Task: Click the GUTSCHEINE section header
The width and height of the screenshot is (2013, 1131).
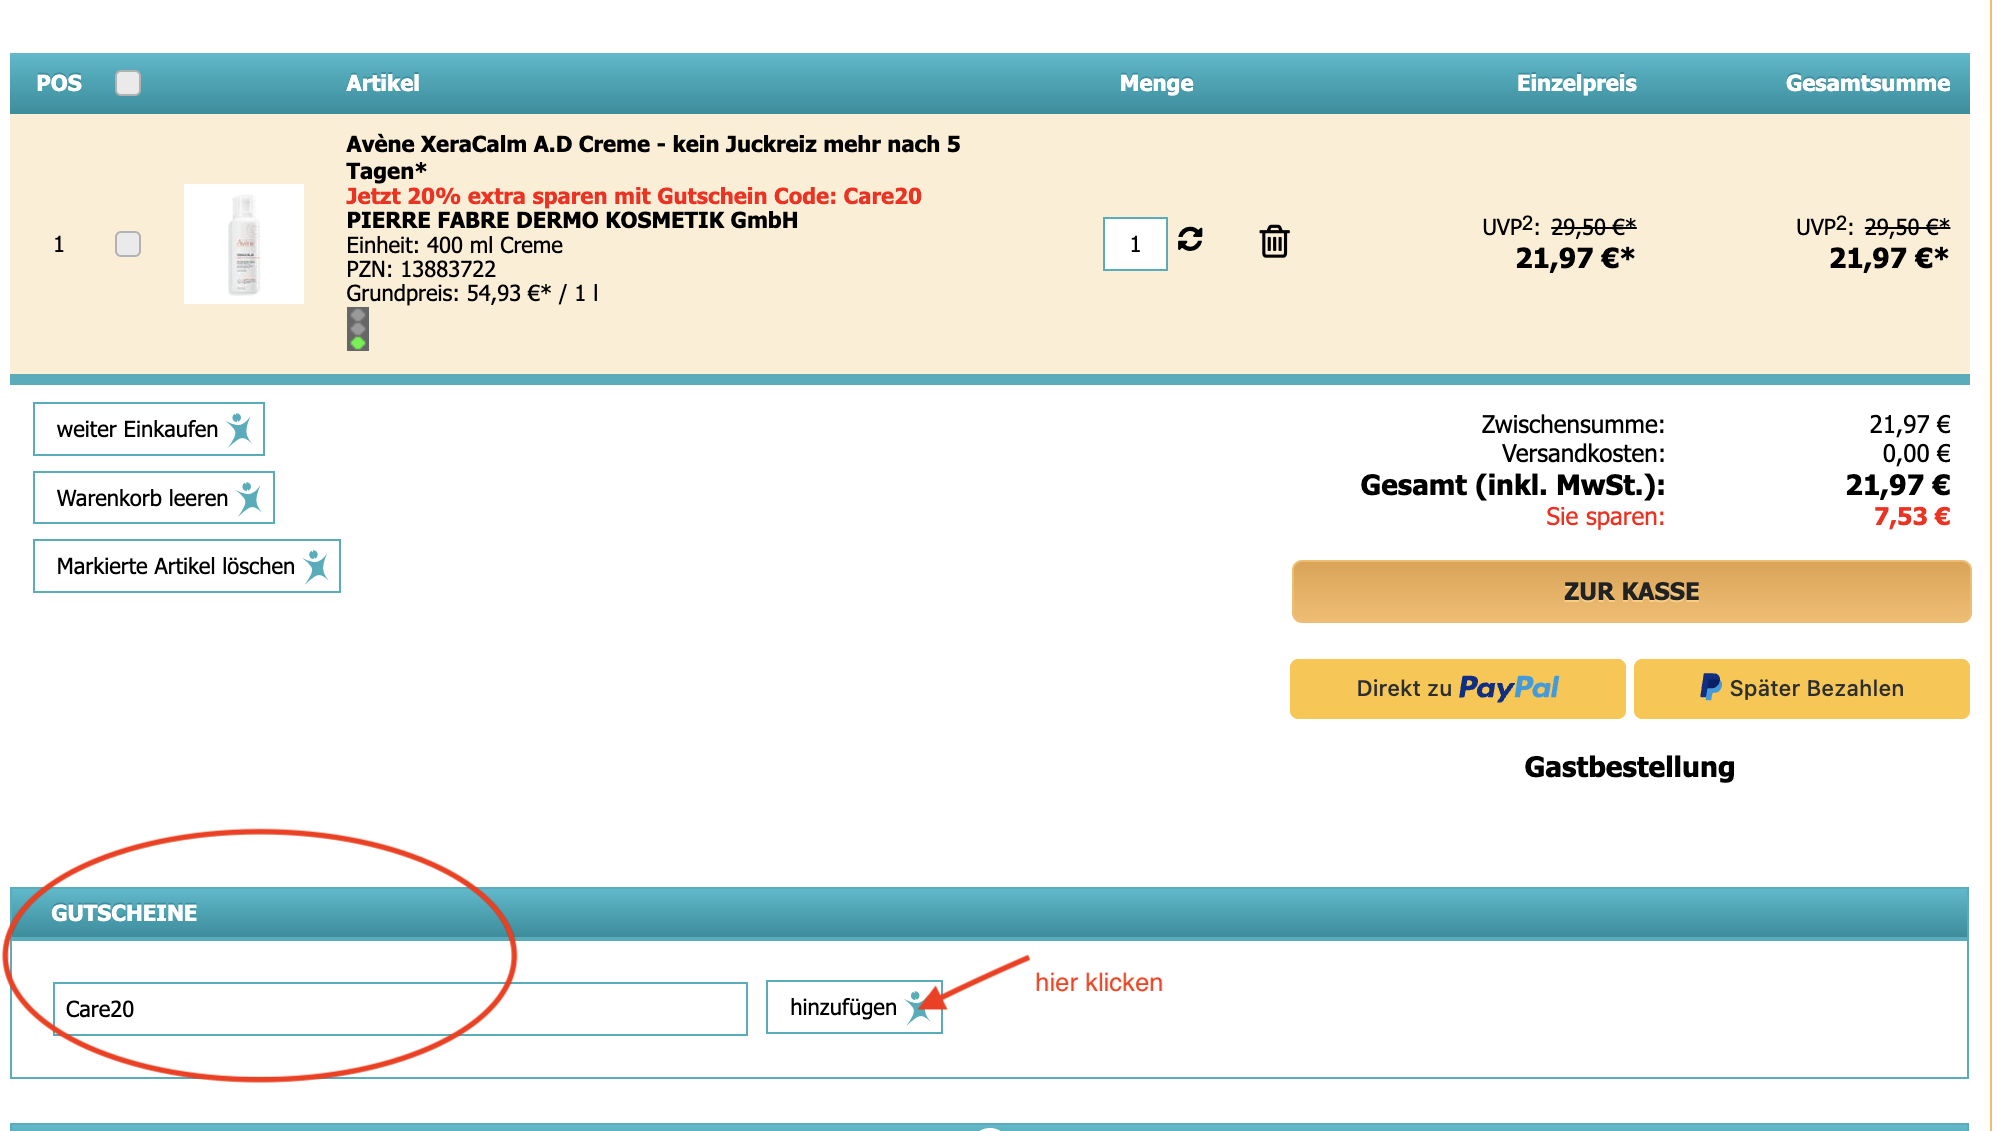Action: pyautogui.click(x=124, y=913)
